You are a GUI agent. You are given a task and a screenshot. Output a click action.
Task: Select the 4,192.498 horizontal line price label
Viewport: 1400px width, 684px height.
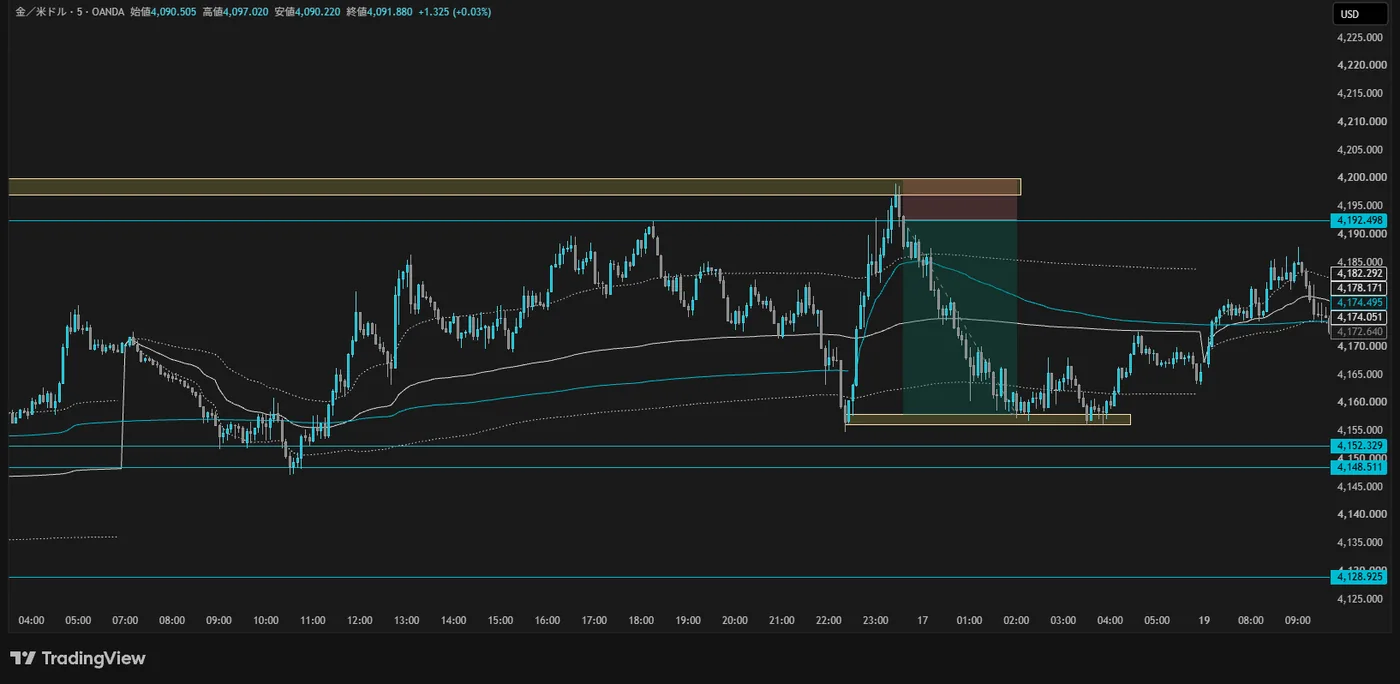[1359, 220]
